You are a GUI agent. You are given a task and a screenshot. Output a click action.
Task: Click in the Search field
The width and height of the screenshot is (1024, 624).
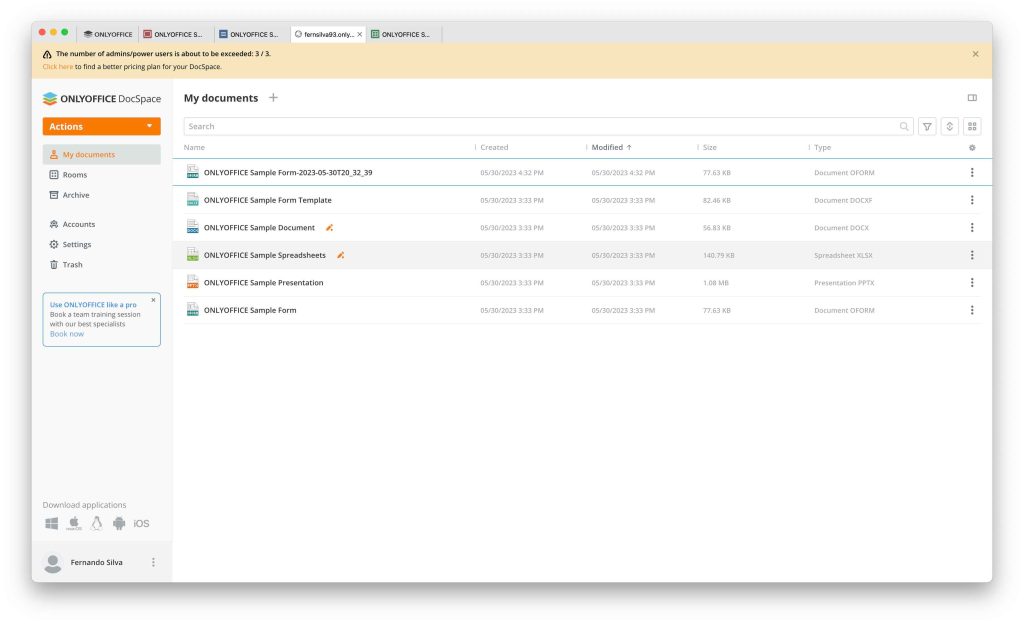coord(540,127)
